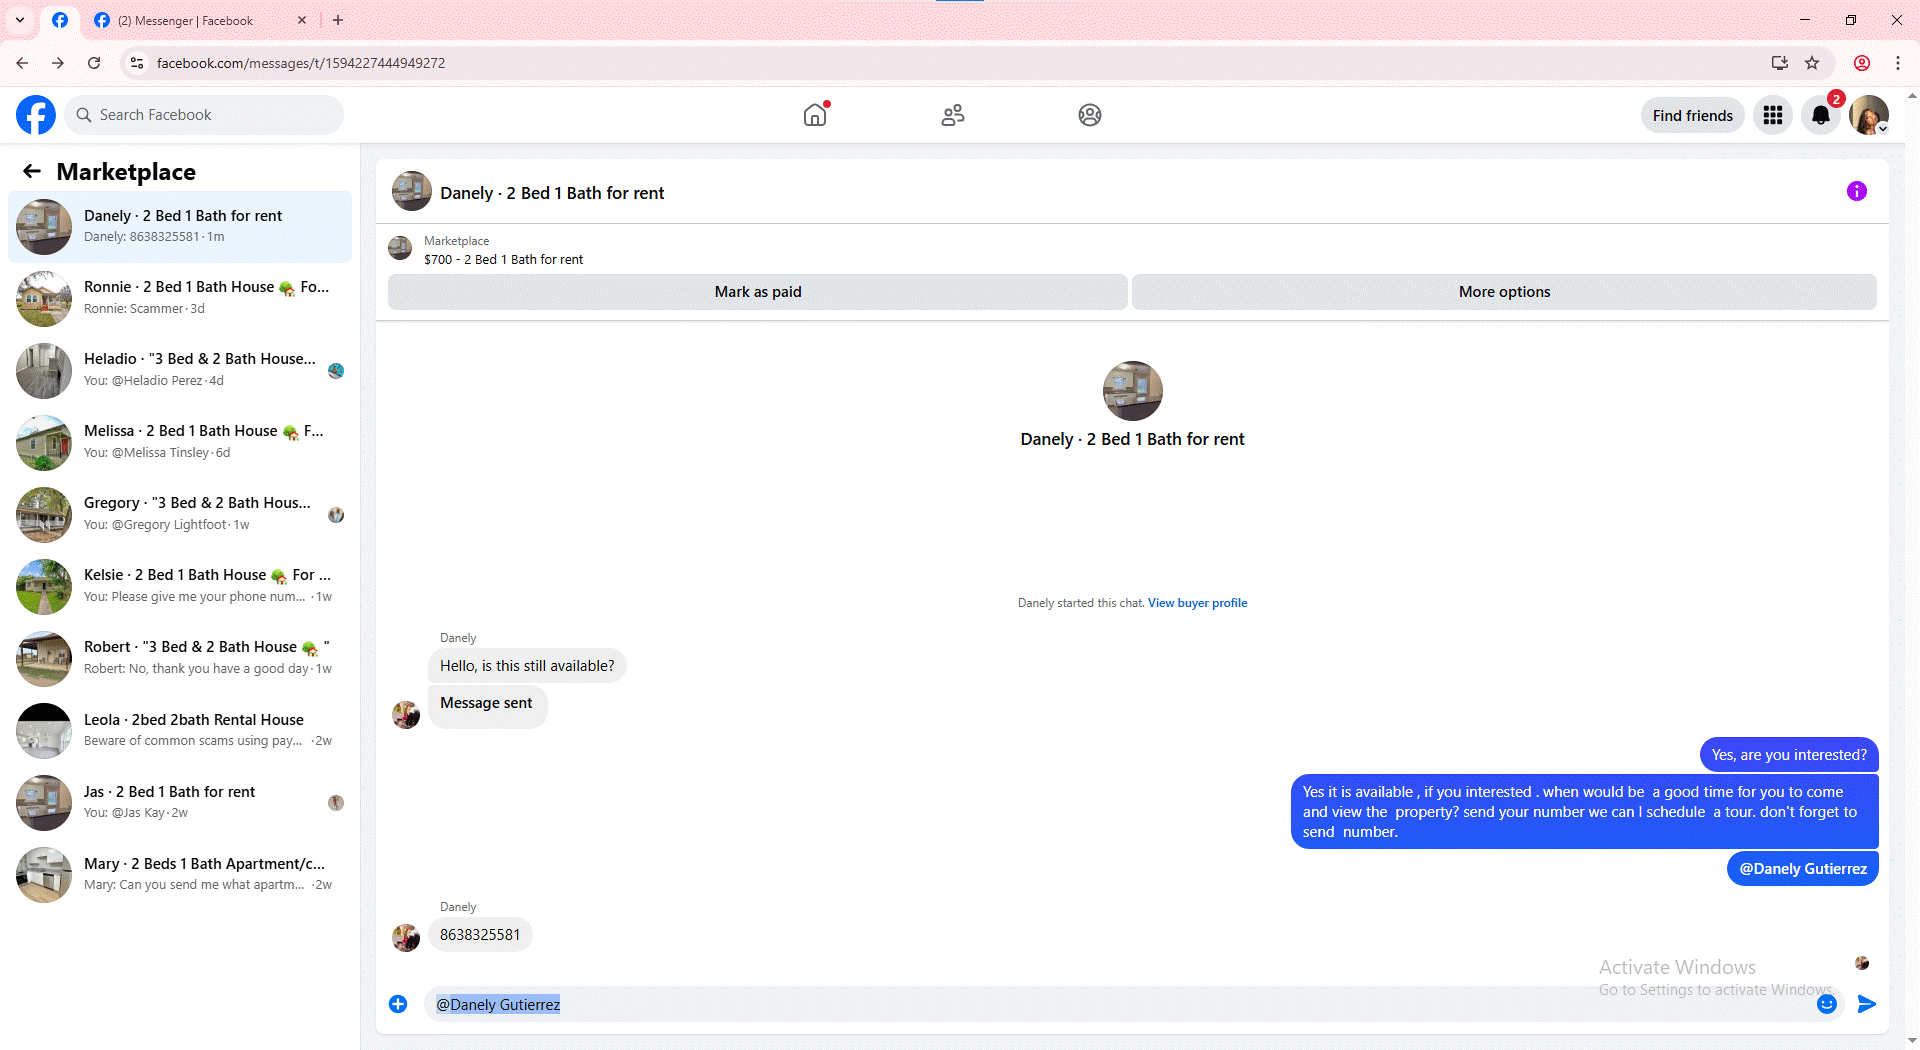Open More options
The height and width of the screenshot is (1050, 1920).
pos(1504,292)
